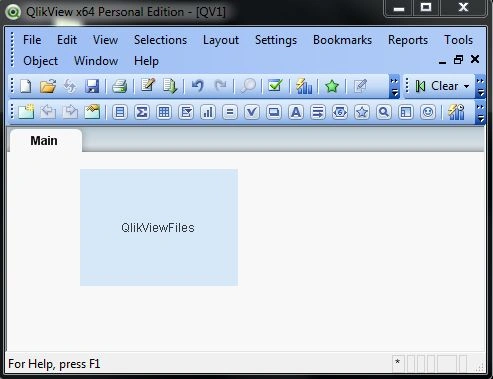The width and height of the screenshot is (493, 379).
Task: Create a Multi Box object
Action: [x=186, y=112]
